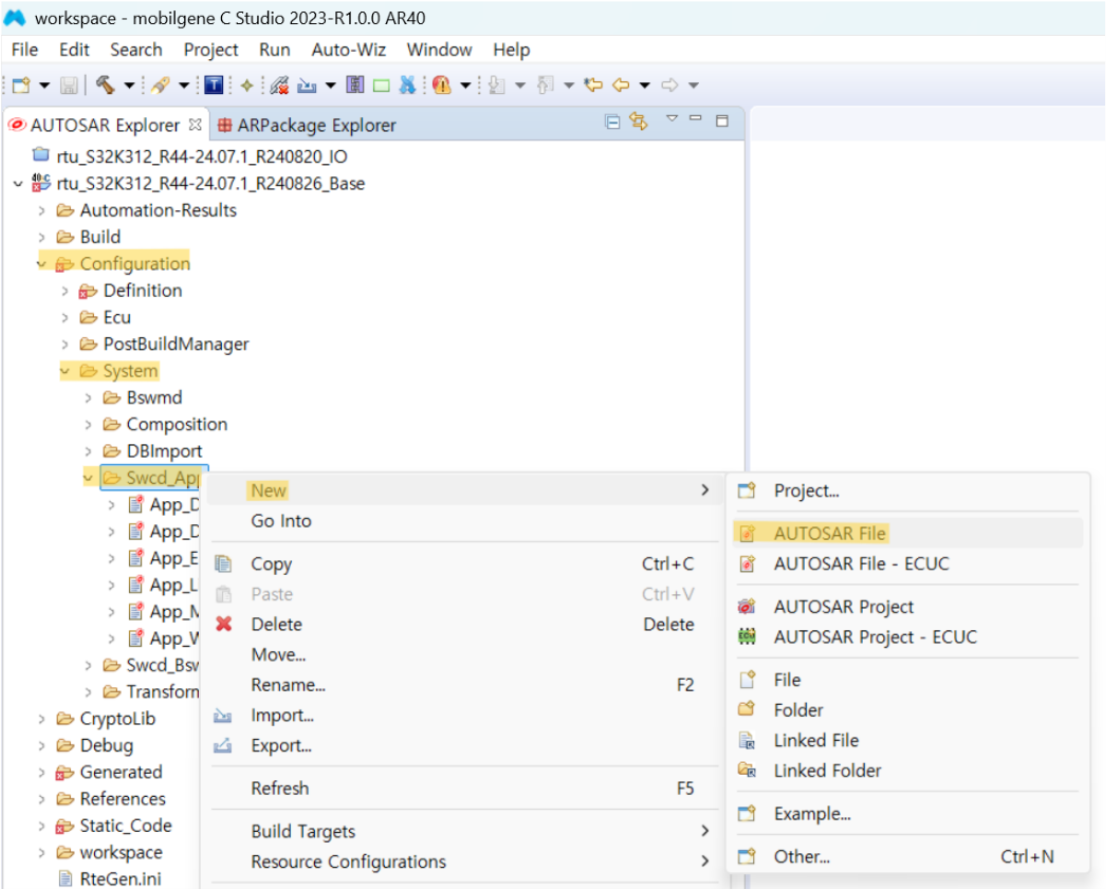Collapse the Configuration folder
The image size is (1106, 890).
click(42, 264)
